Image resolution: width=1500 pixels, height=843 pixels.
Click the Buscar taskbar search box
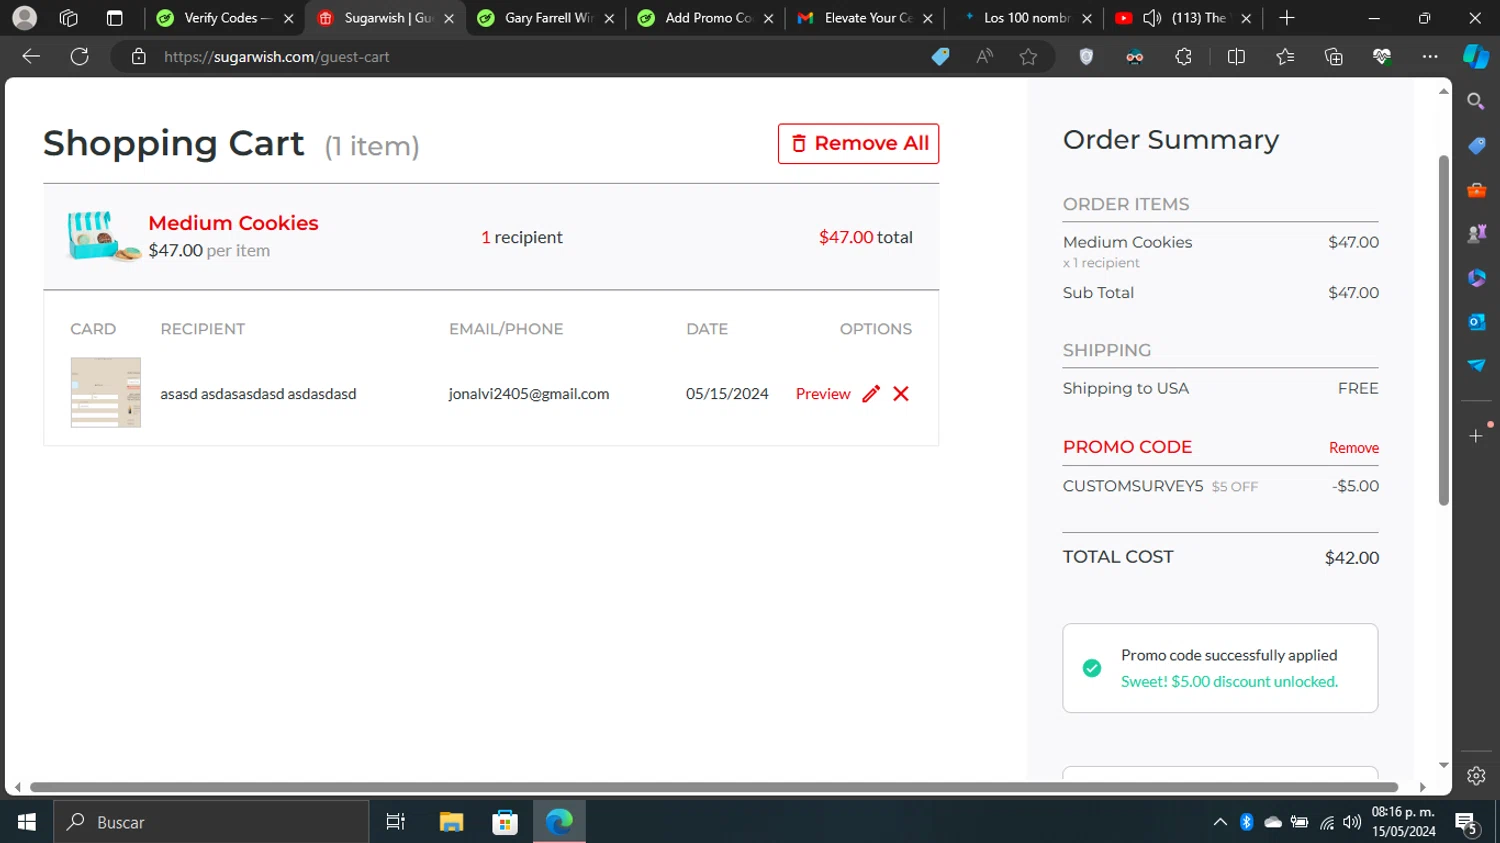211,822
